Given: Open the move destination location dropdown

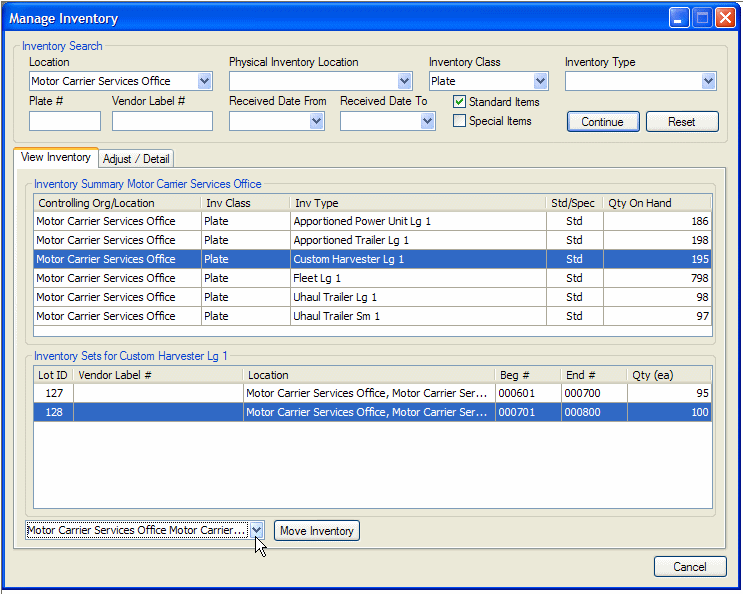Looking at the screenshot, I should [257, 531].
